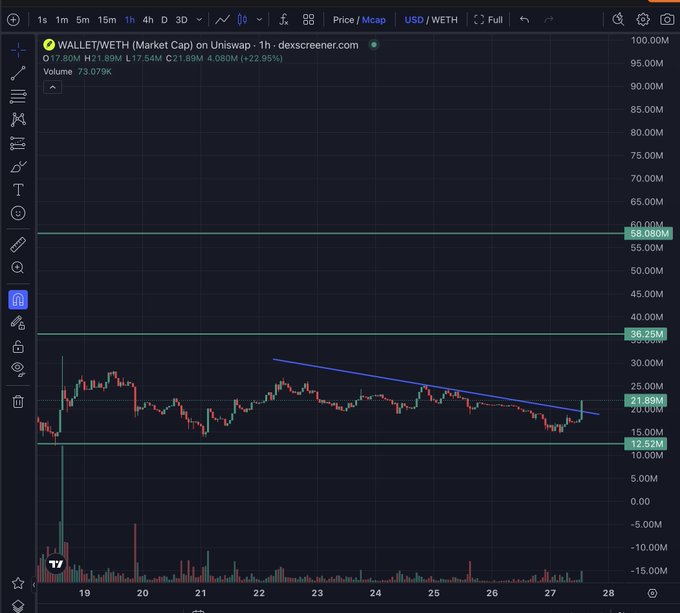The height and width of the screenshot is (613, 680).
Task: Toggle magnet mode snapping
Action: pos(18,300)
